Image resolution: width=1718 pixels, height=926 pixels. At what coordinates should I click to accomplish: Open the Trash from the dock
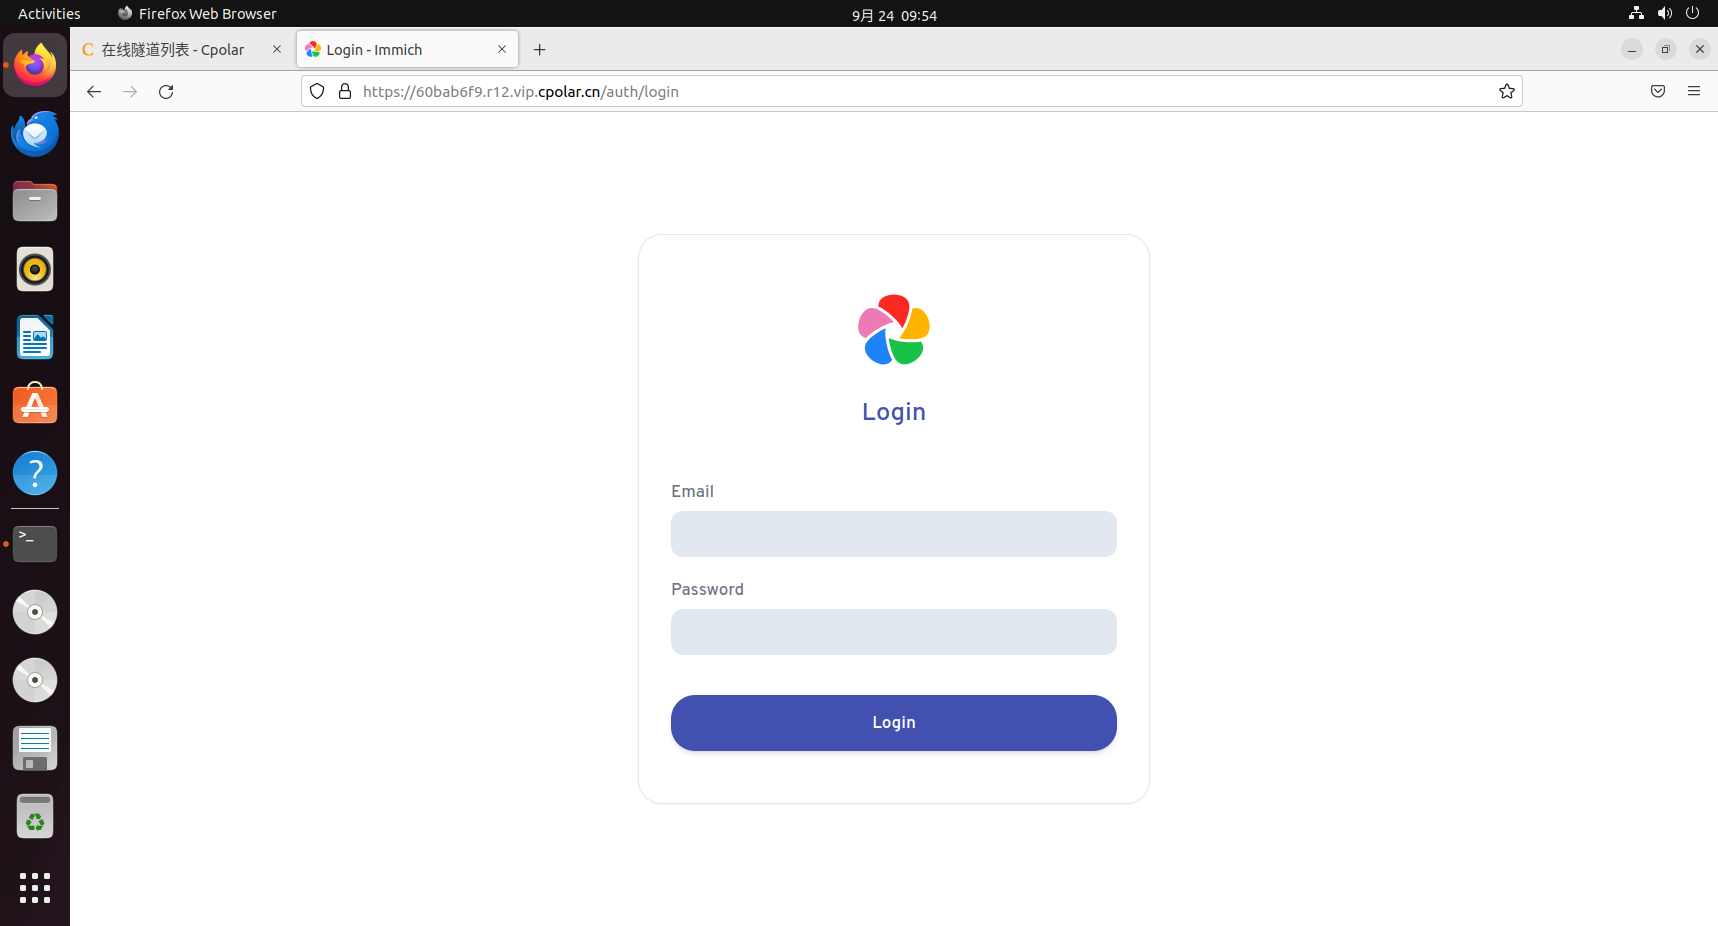[x=35, y=816]
